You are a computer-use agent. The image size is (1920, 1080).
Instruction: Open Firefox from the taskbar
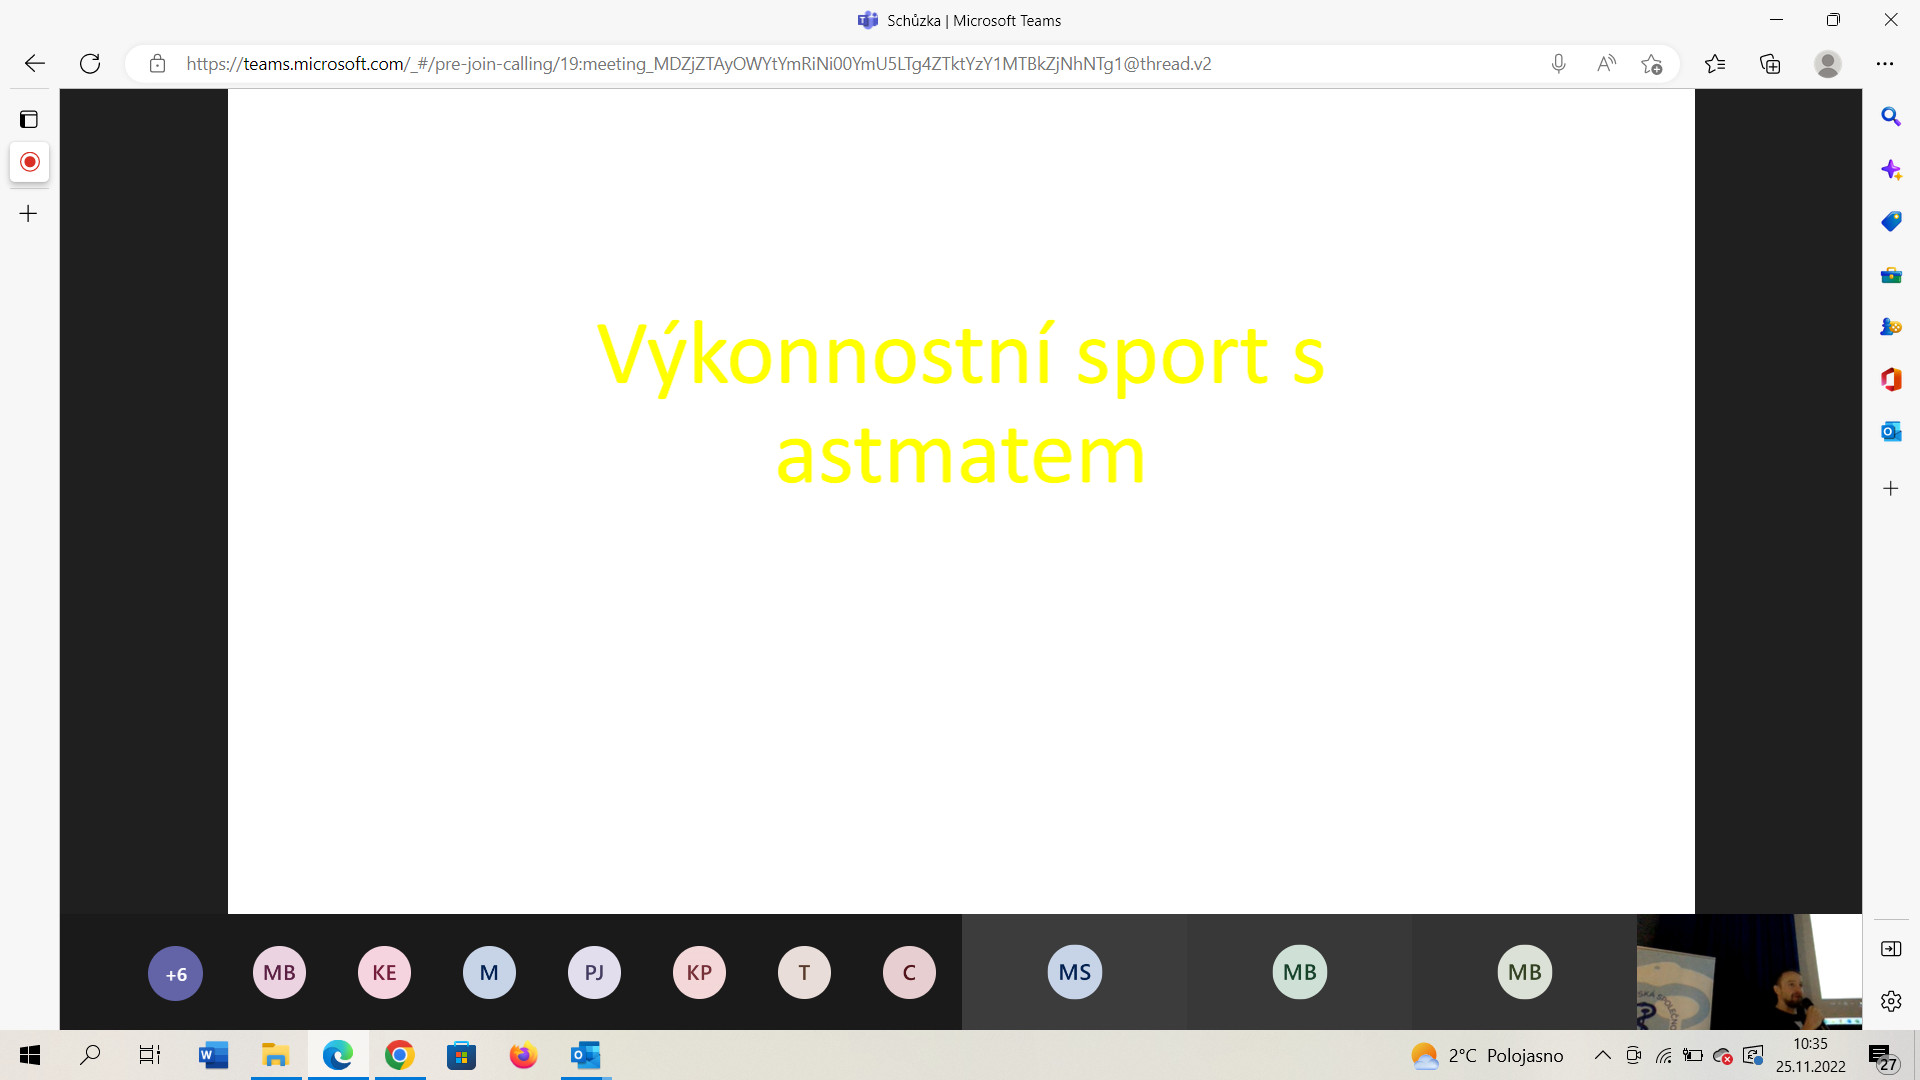(523, 1055)
